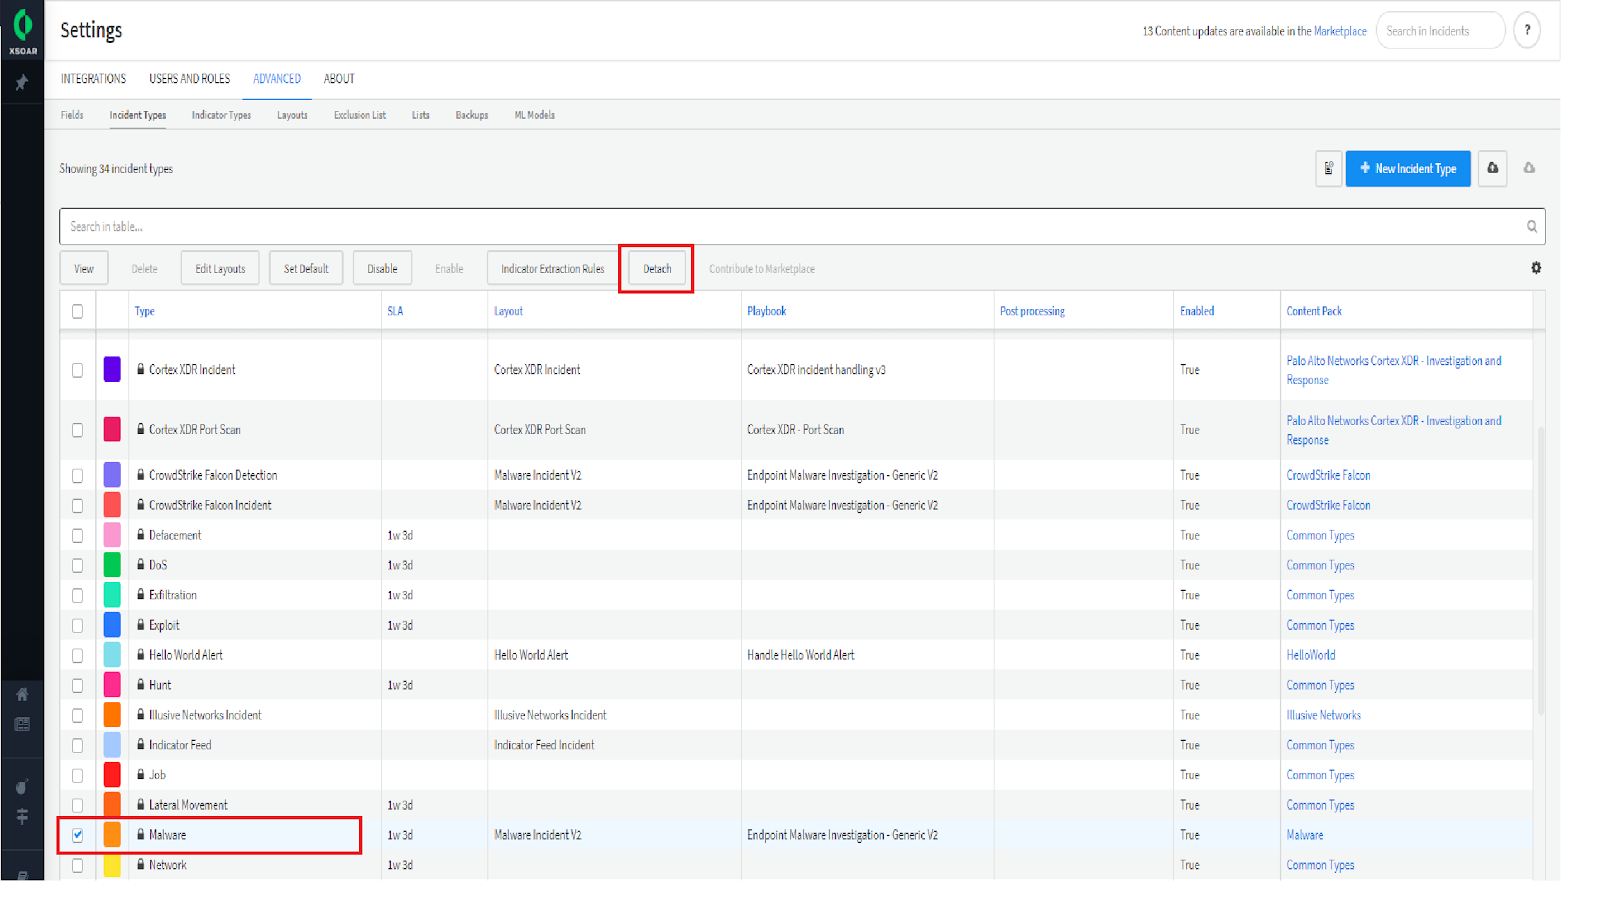Click the New Incident Type button
The image size is (1600, 900).
1408,168
